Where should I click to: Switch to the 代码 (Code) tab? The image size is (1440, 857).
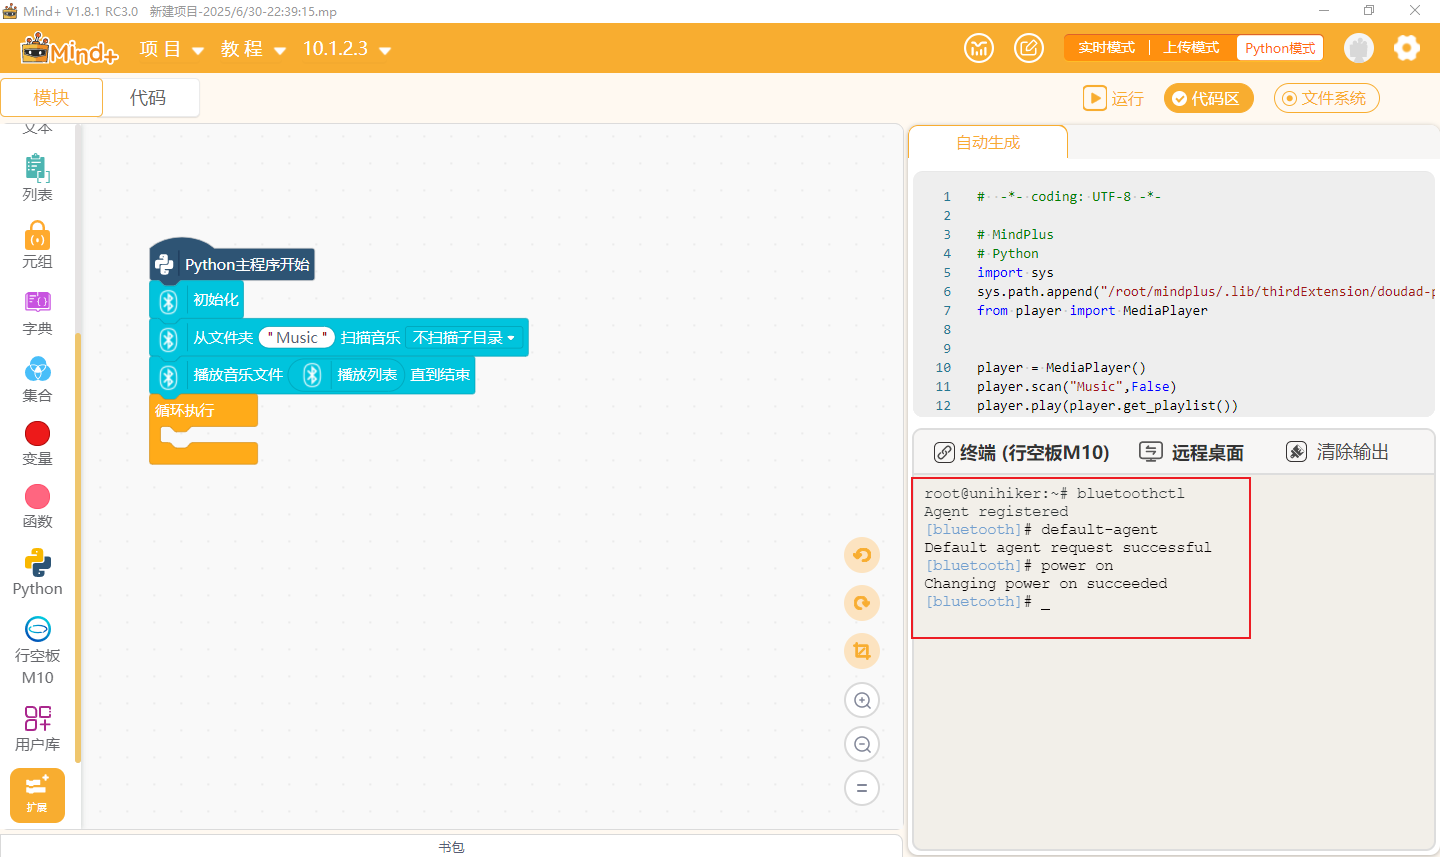(148, 98)
